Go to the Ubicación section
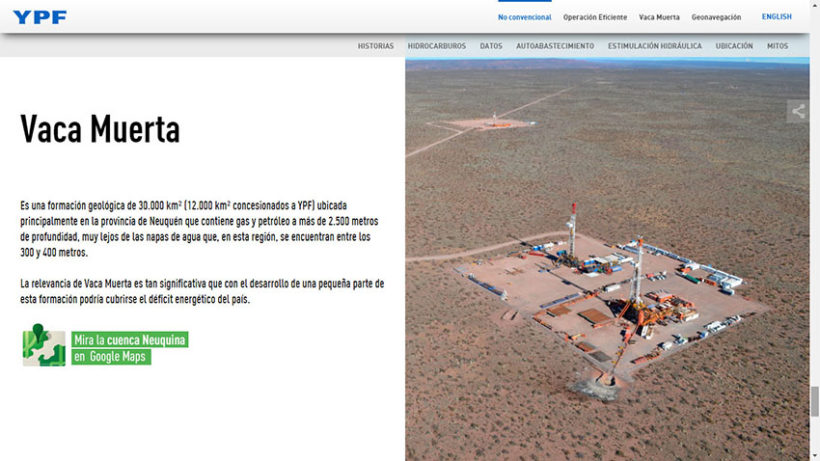820x461 pixels. click(x=734, y=46)
